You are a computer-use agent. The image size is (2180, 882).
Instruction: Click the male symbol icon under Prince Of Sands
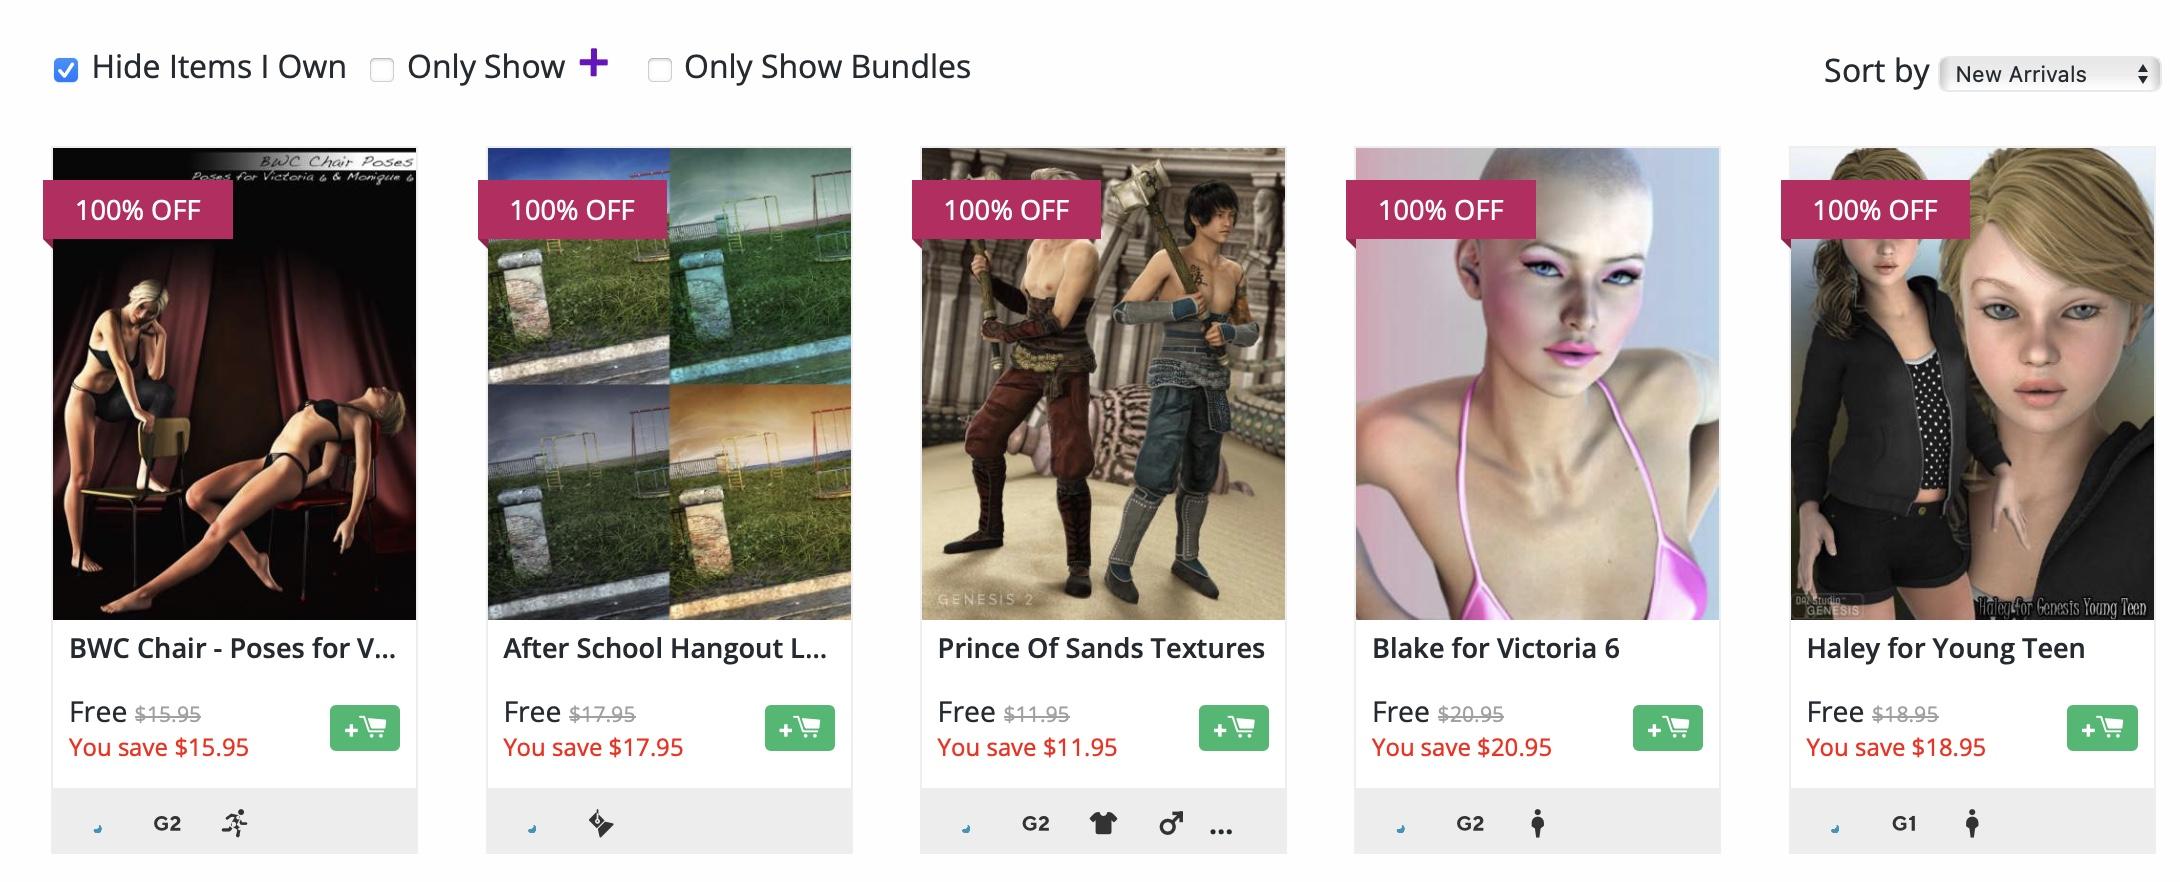tap(1171, 823)
